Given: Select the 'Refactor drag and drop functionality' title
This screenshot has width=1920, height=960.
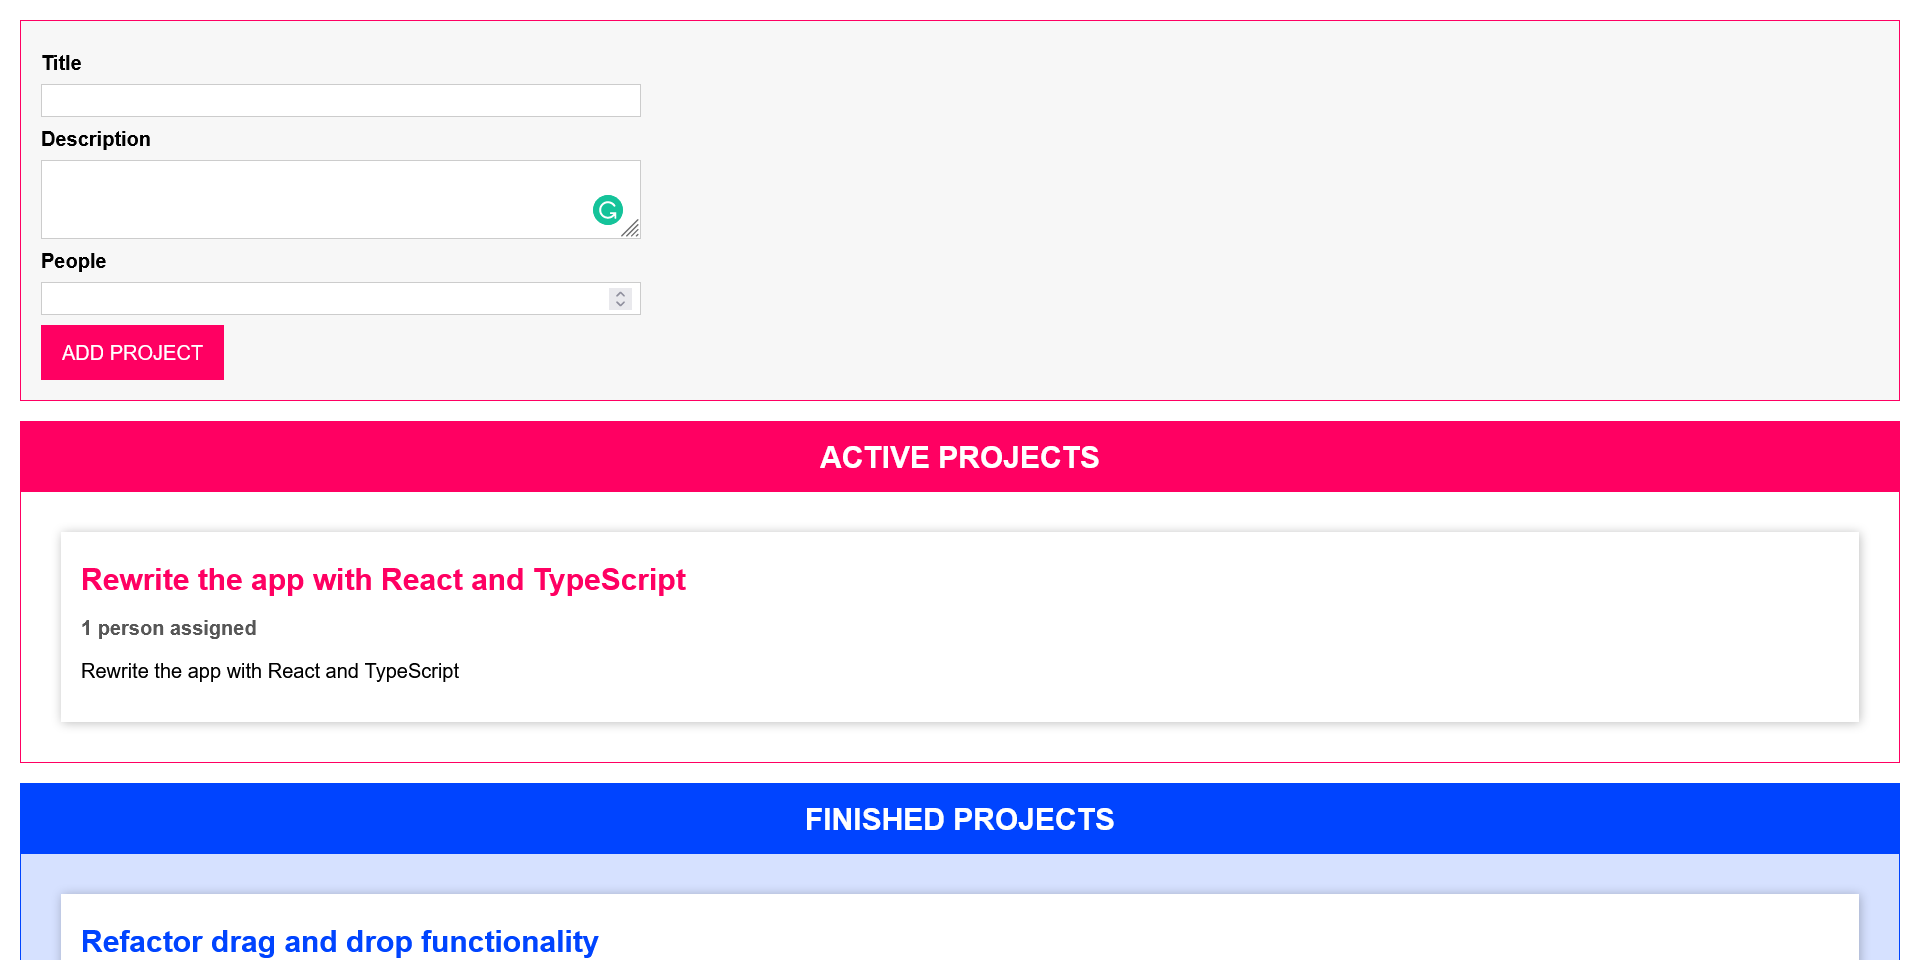Looking at the screenshot, I should tap(339, 941).
